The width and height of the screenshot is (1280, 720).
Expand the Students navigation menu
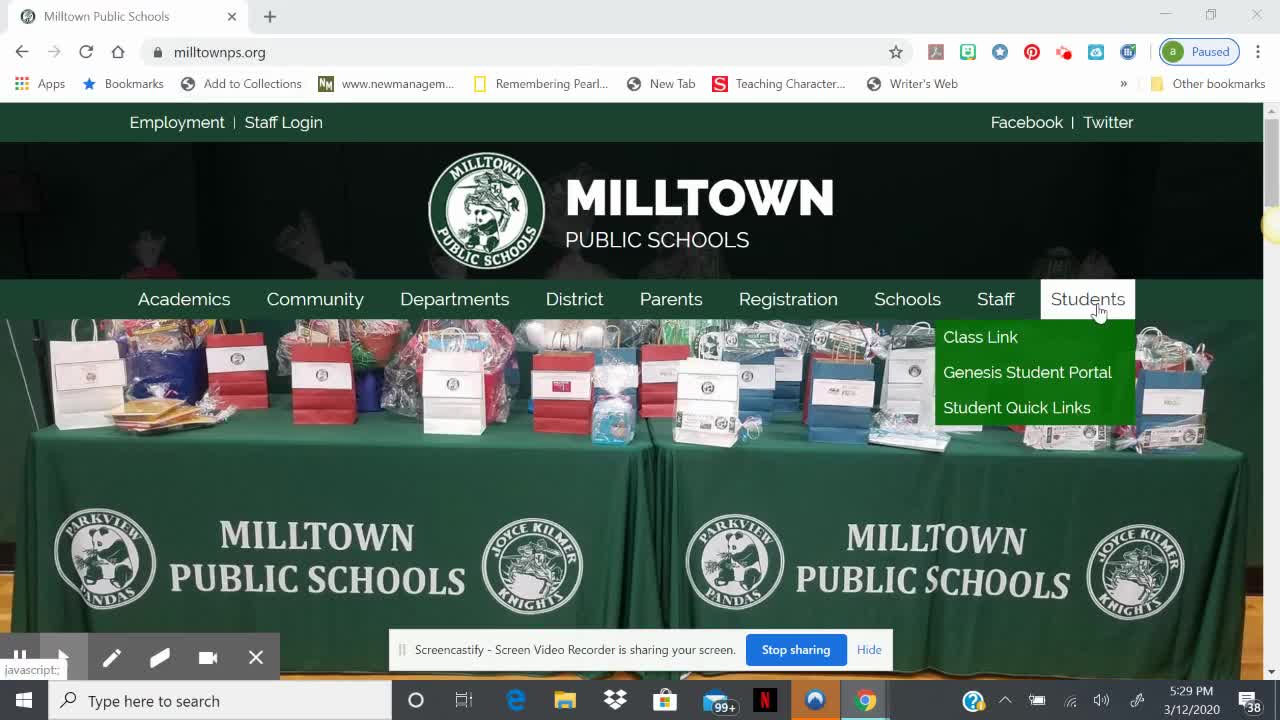(x=1087, y=299)
